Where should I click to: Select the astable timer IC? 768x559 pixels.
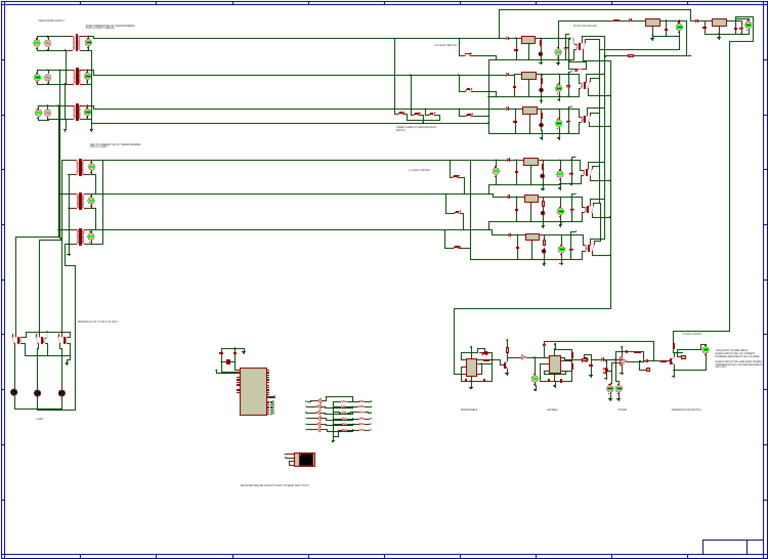tap(555, 364)
